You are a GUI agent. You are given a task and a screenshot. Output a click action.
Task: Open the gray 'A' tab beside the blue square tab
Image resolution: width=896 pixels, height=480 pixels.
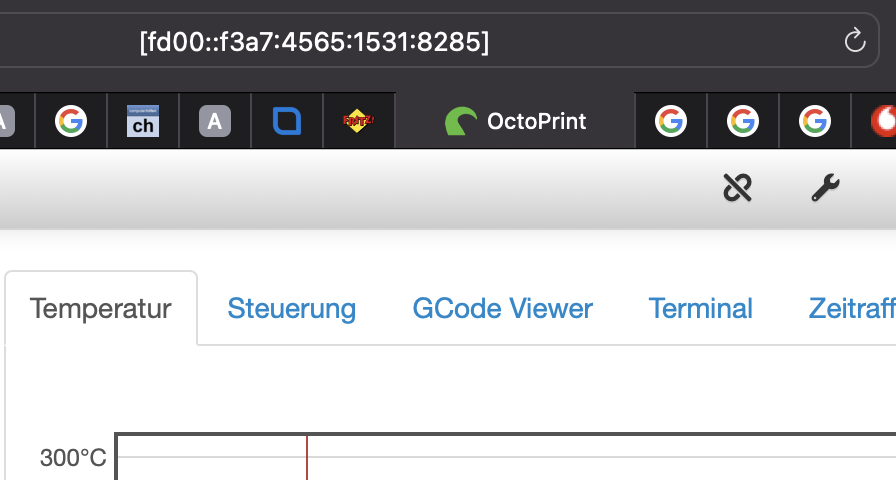tap(215, 122)
